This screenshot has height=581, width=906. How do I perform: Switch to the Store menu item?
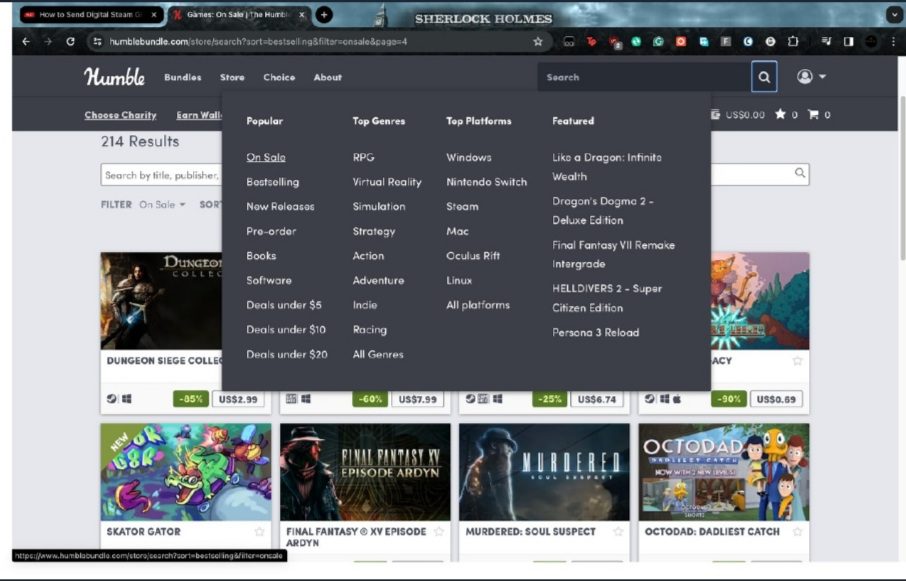(x=231, y=77)
